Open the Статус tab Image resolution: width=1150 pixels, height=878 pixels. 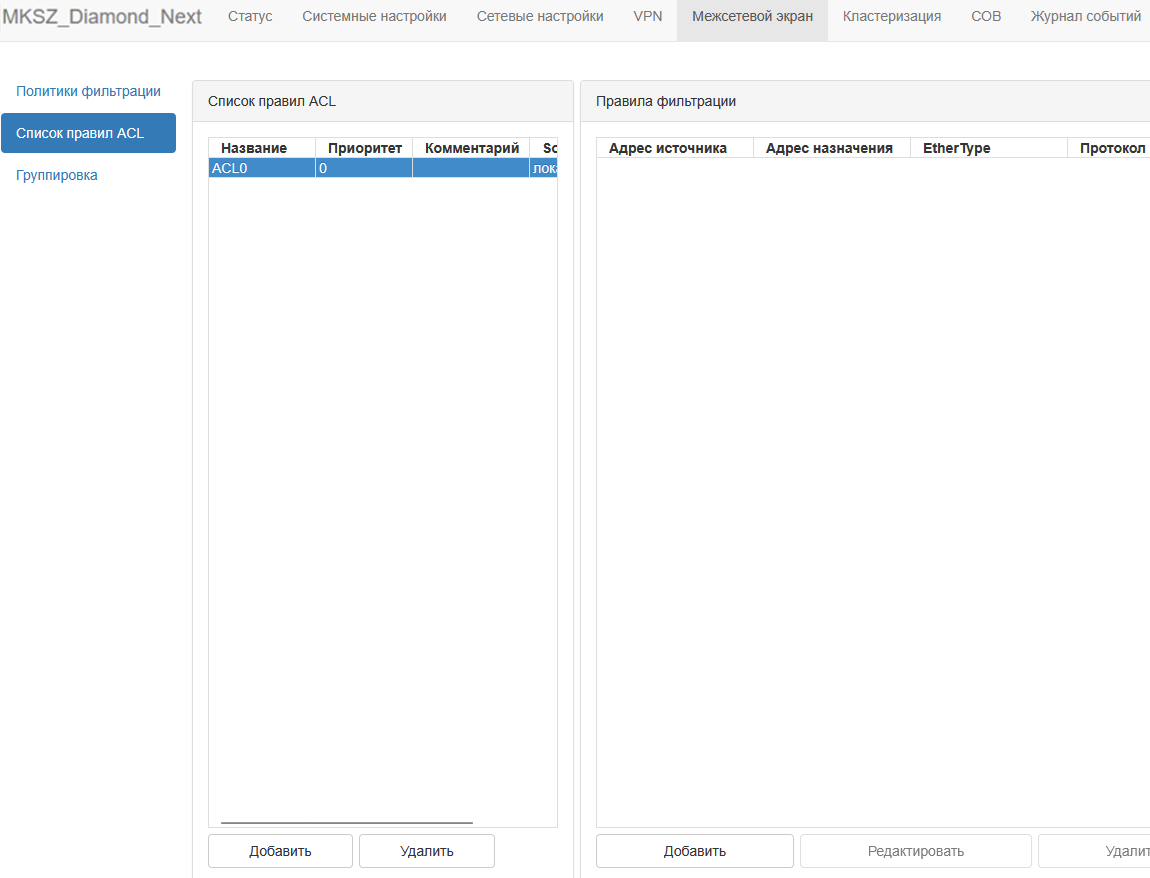(250, 17)
